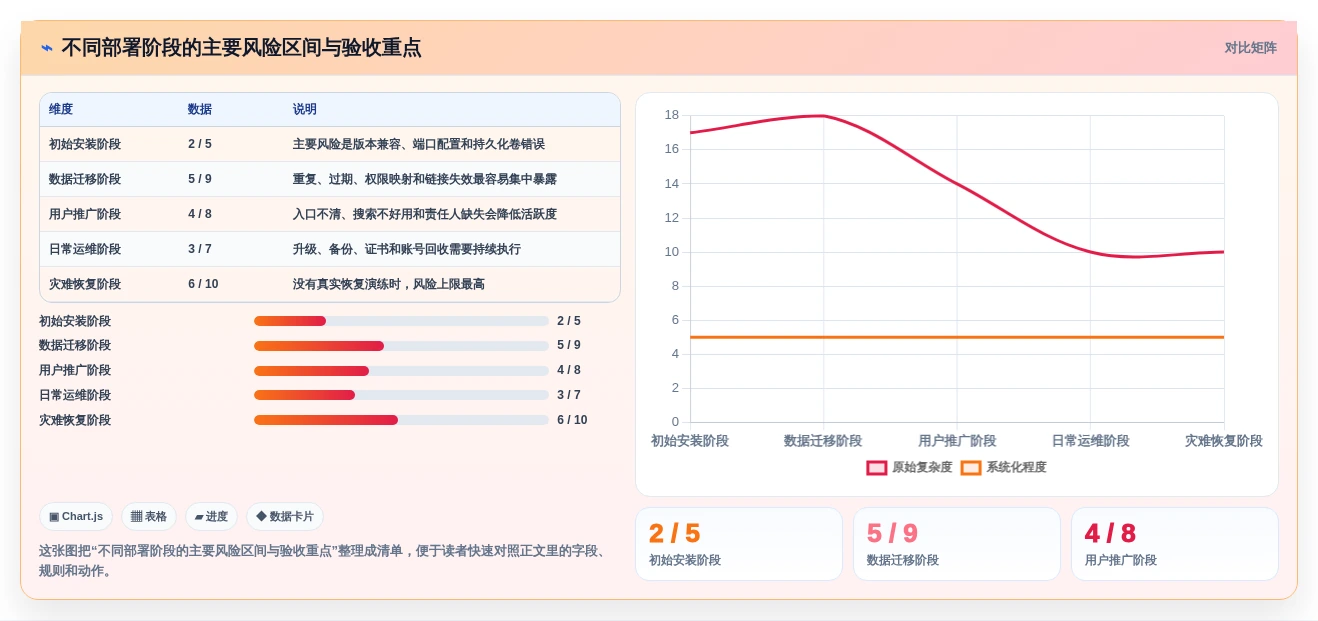Click the 用户推广阶段 progress bar

[401, 371]
